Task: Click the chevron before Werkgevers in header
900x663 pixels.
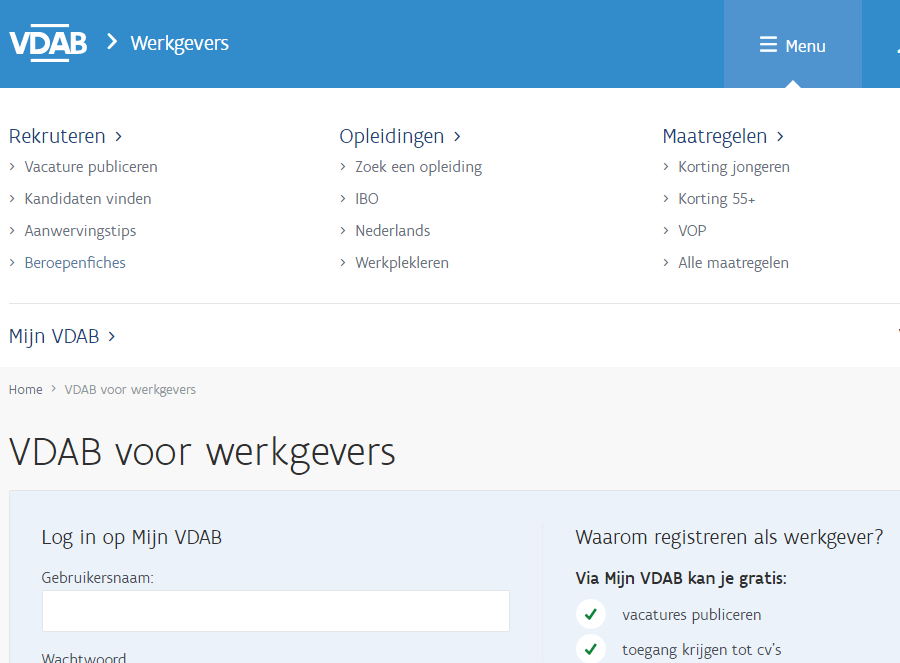Action: tap(112, 42)
